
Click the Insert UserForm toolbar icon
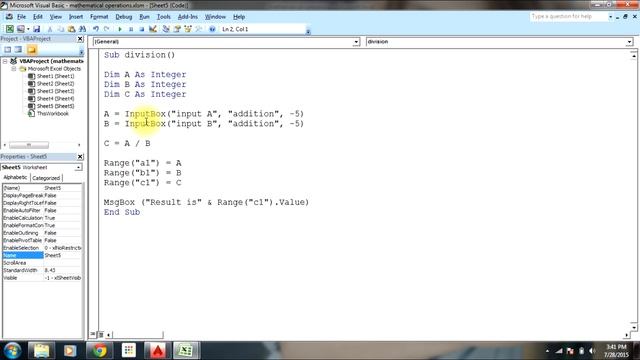tap(20, 29)
